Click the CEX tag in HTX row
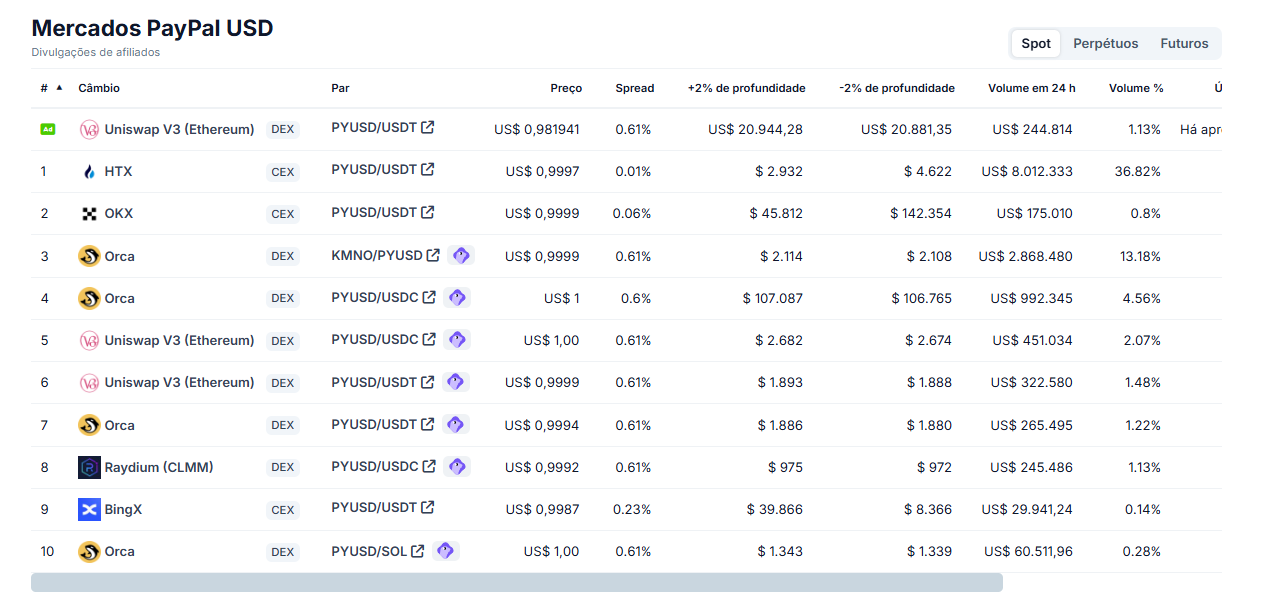Viewport: 1271px width, 608px height. (x=283, y=172)
